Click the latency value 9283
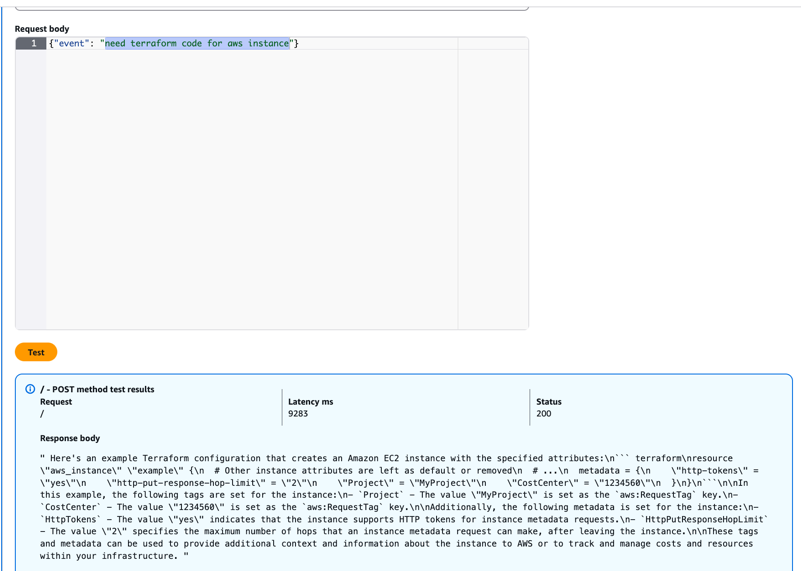801x571 pixels. [x=298, y=414]
